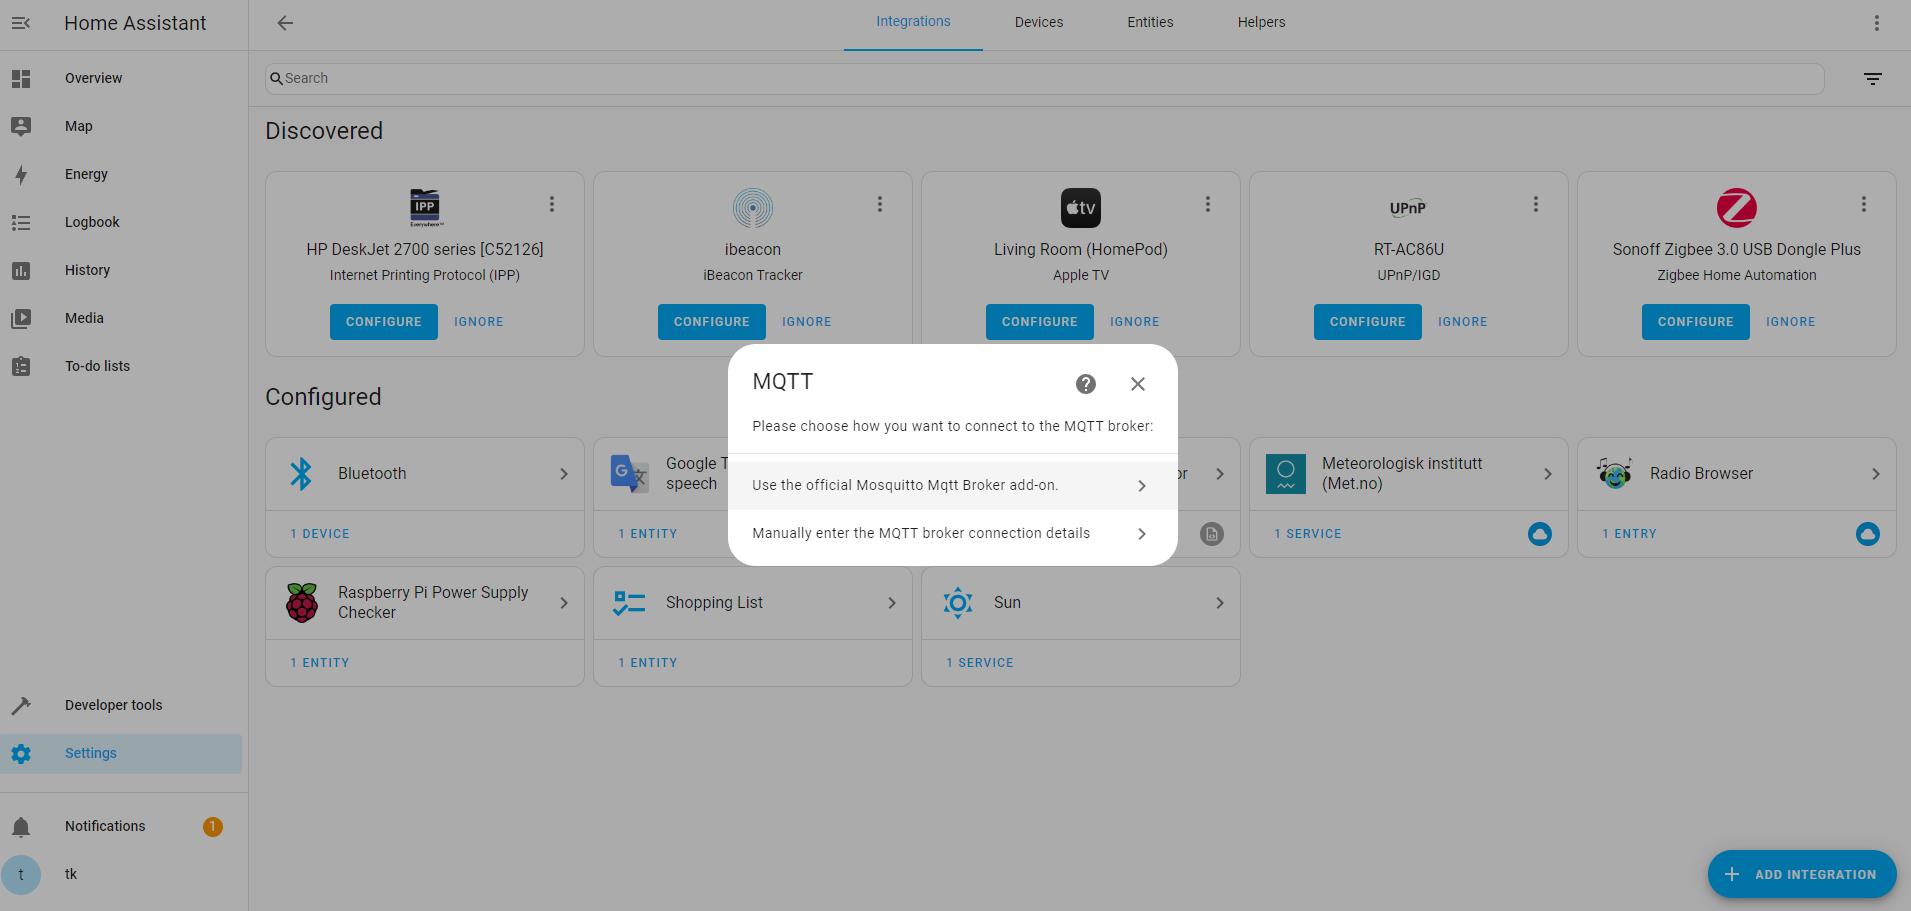Open the filter icon beside search

tap(1872, 79)
